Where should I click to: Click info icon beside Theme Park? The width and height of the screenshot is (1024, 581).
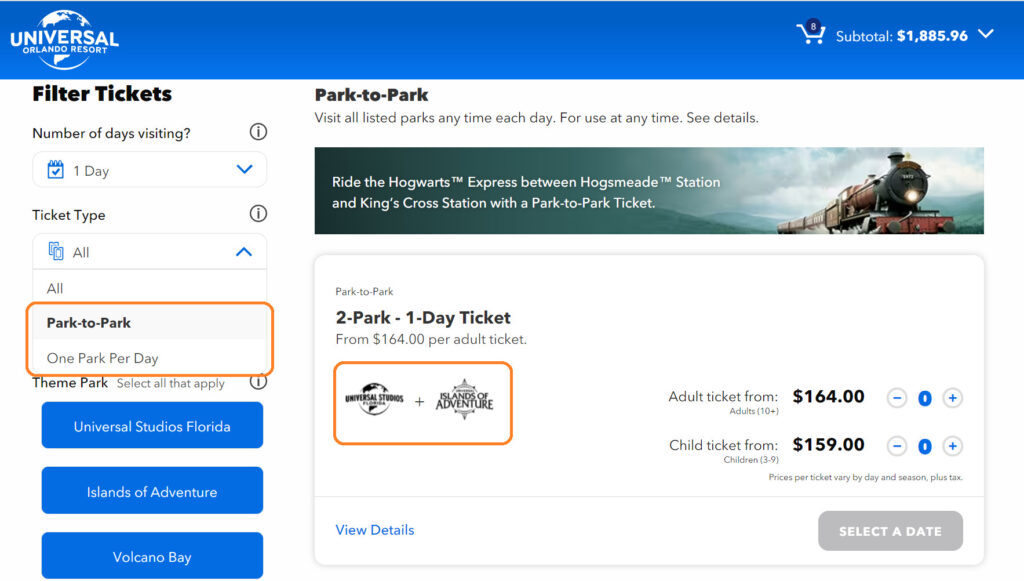(258, 382)
